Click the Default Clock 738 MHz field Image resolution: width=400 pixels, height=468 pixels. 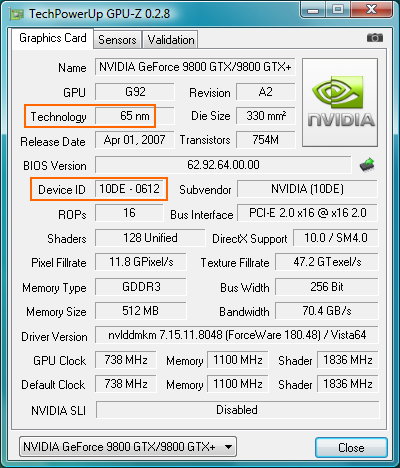pyautogui.click(x=126, y=384)
